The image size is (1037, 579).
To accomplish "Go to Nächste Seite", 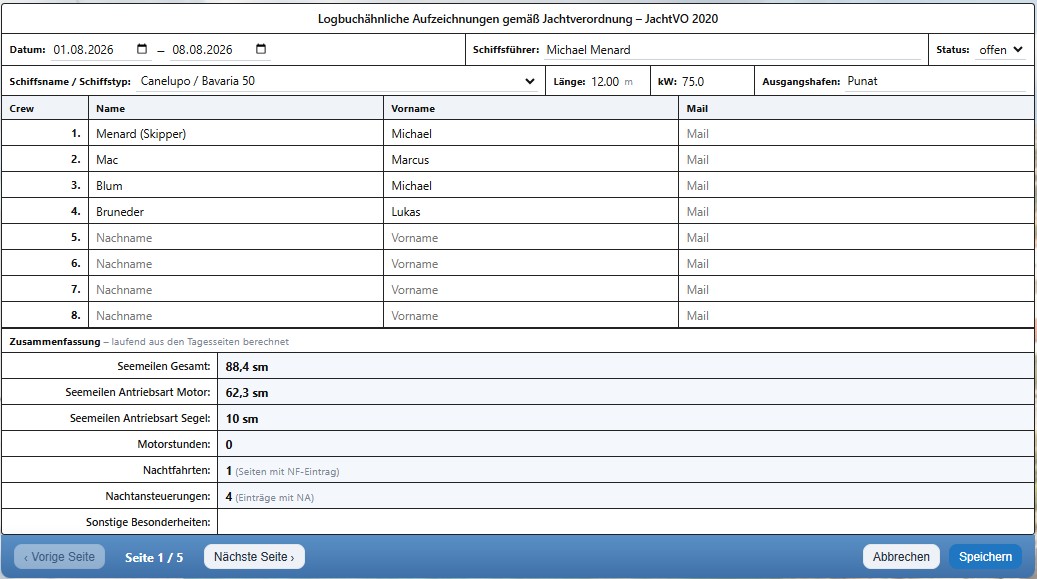I will click(254, 557).
